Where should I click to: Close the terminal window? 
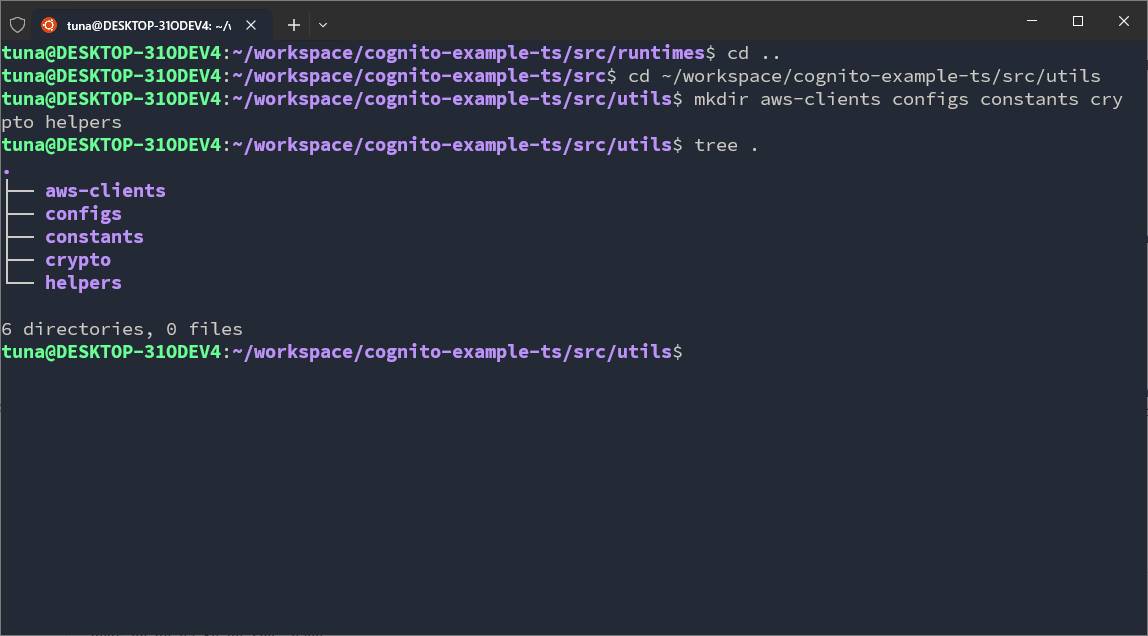(1124, 21)
